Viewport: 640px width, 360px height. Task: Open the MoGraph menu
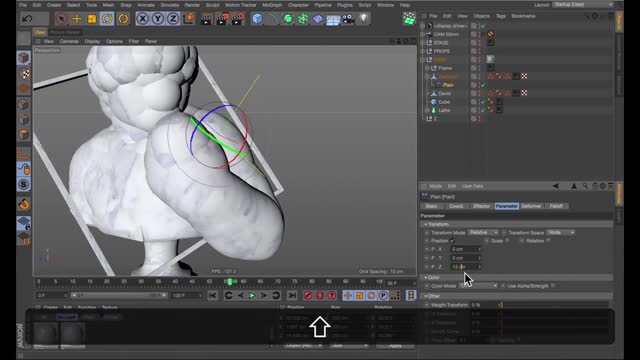(272, 5)
